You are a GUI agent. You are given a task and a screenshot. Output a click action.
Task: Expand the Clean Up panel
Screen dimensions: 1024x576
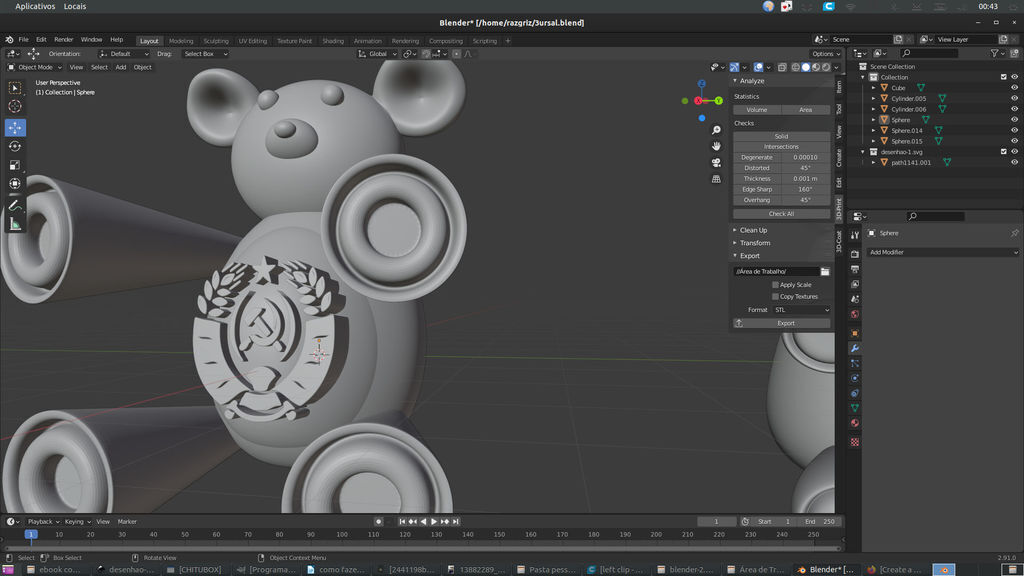(753, 231)
